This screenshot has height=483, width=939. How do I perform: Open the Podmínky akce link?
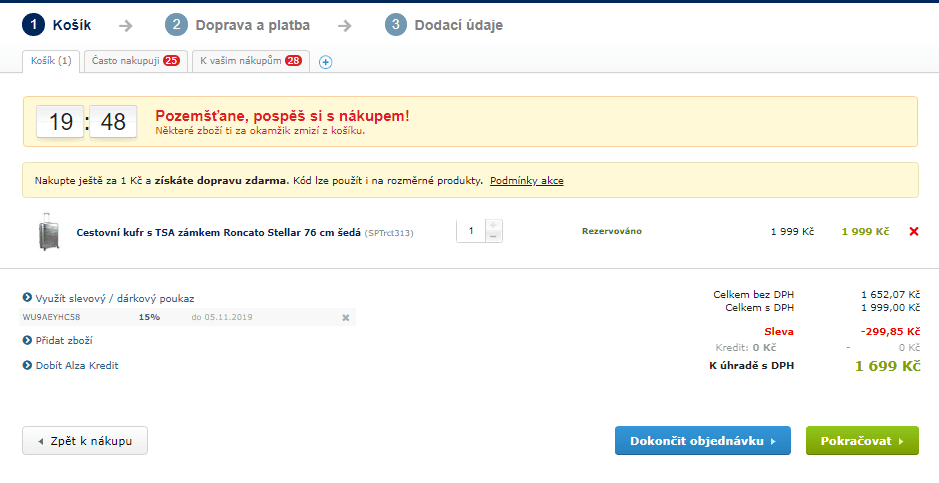coord(526,181)
